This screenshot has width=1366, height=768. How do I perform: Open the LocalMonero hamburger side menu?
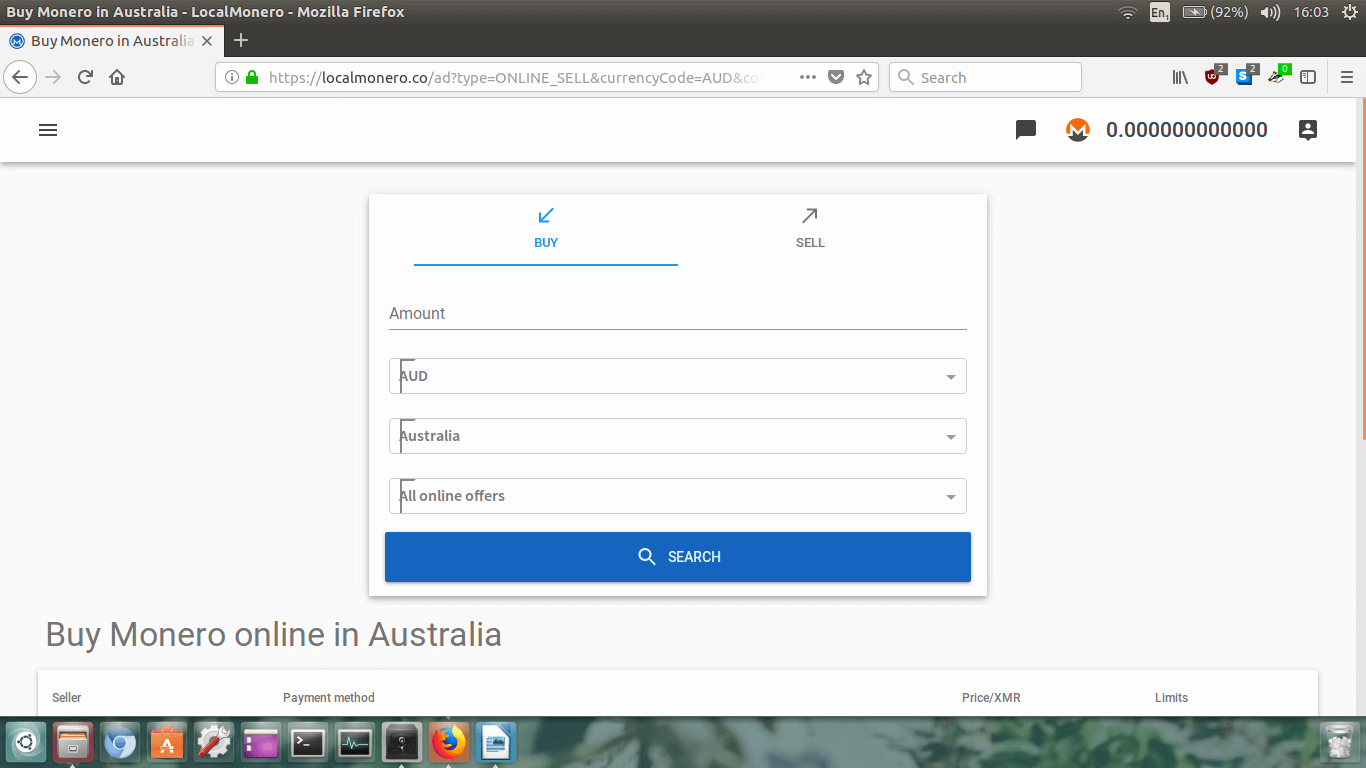pyautogui.click(x=48, y=130)
